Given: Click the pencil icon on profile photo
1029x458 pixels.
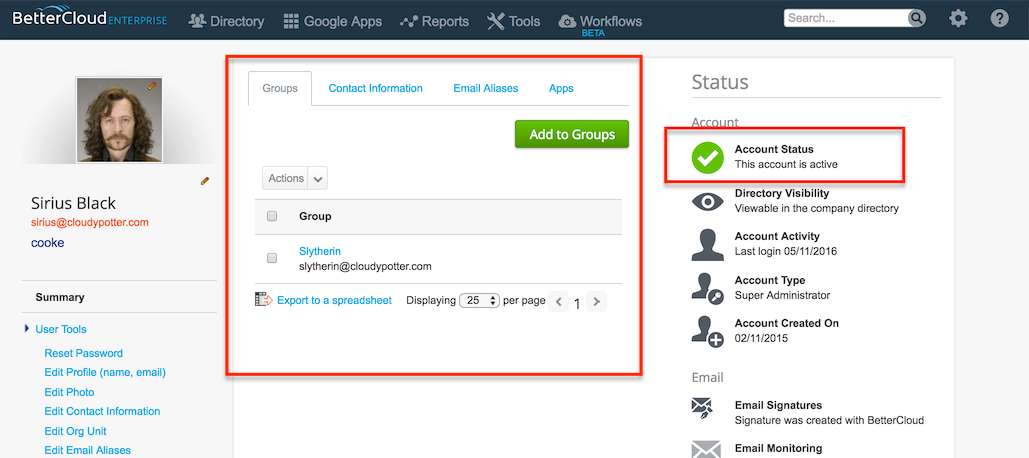Looking at the screenshot, I should point(152,85).
